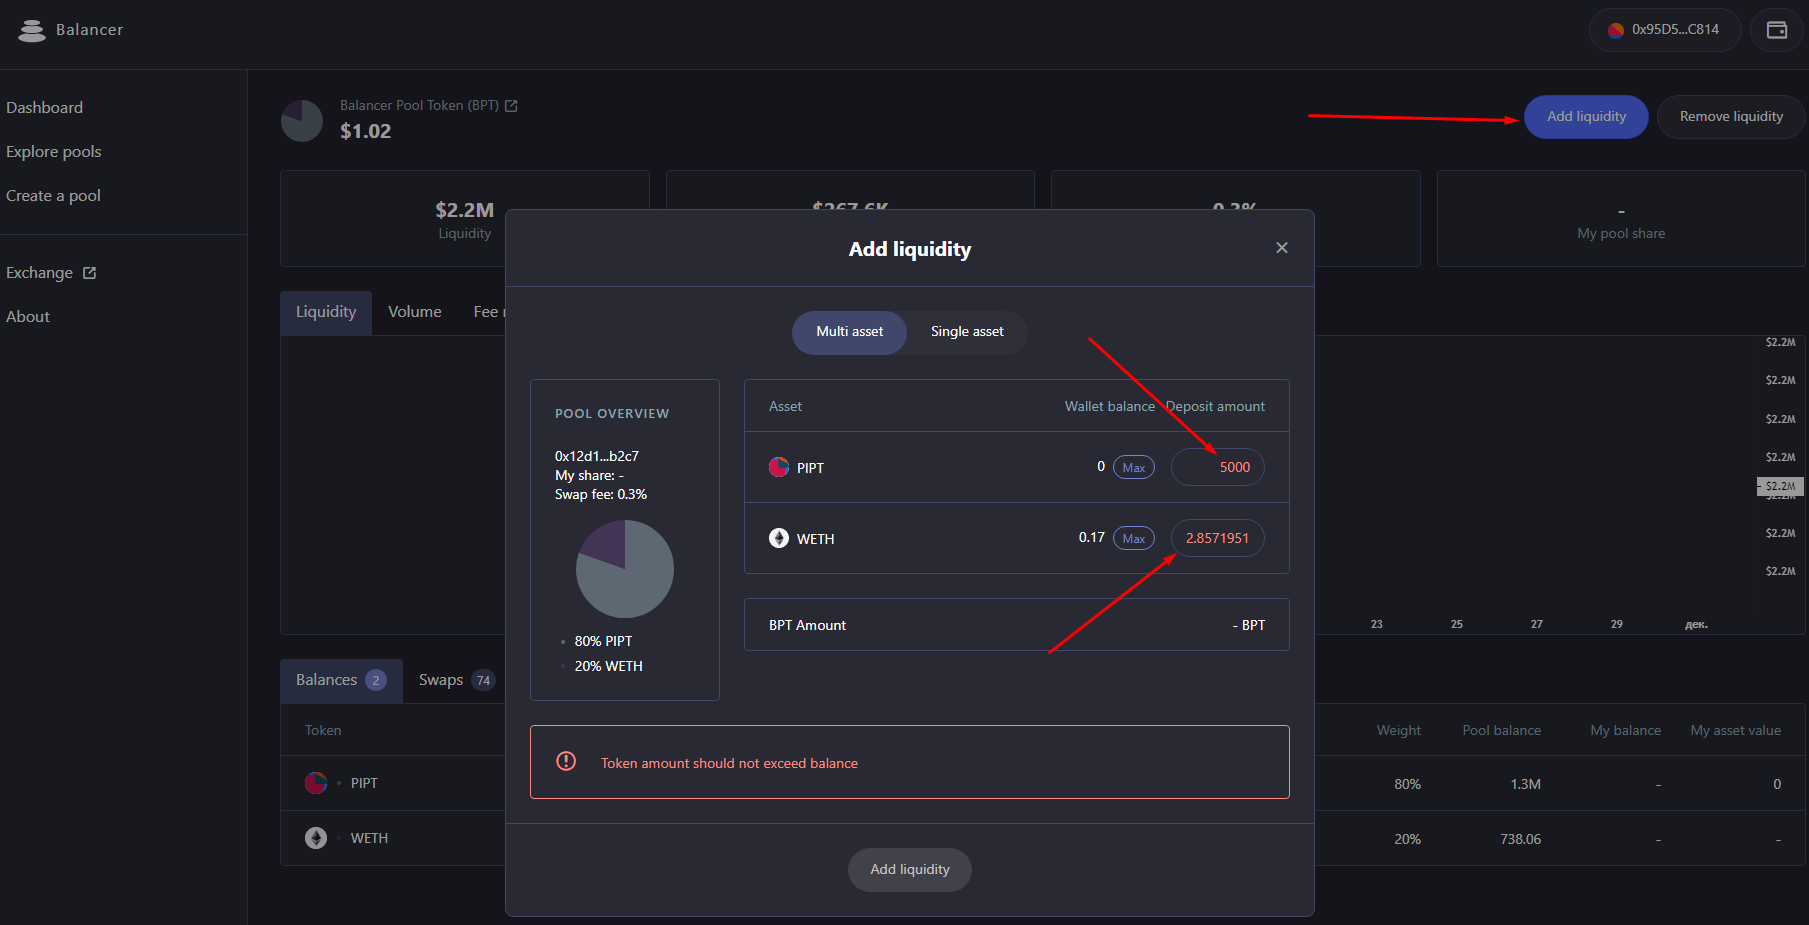This screenshot has width=1809, height=925.
Task: Click Max for the WETH balance
Action: tap(1134, 538)
